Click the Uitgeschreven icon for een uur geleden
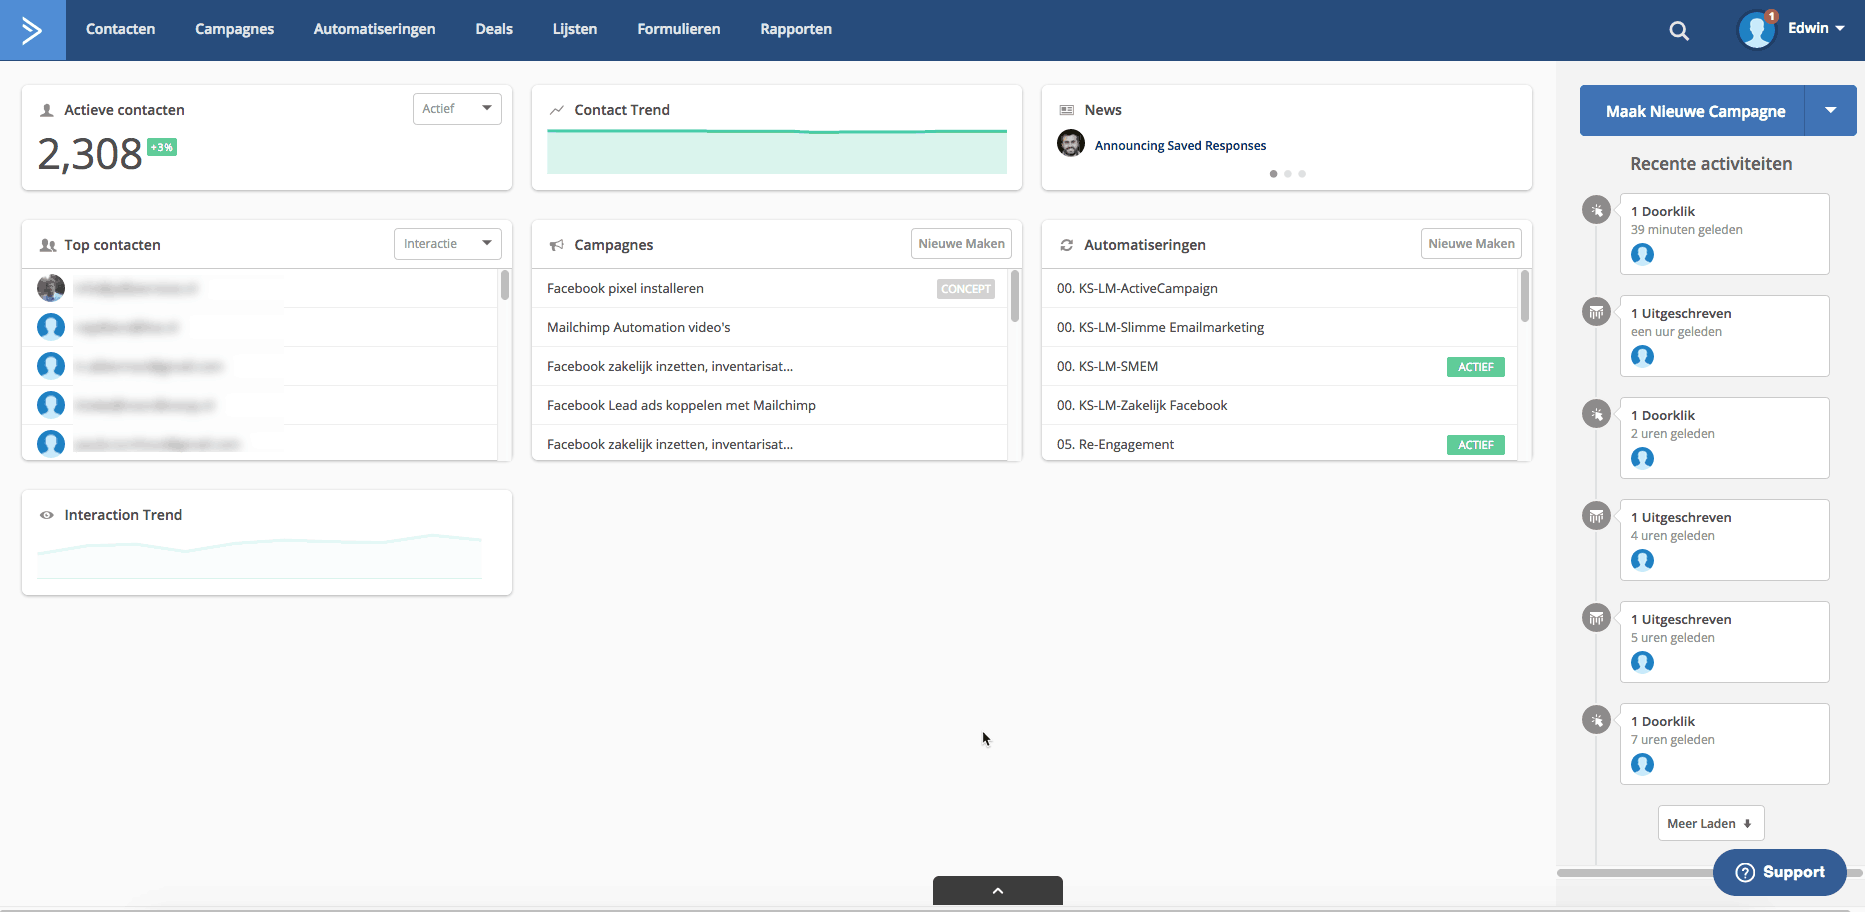 [x=1597, y=312]
